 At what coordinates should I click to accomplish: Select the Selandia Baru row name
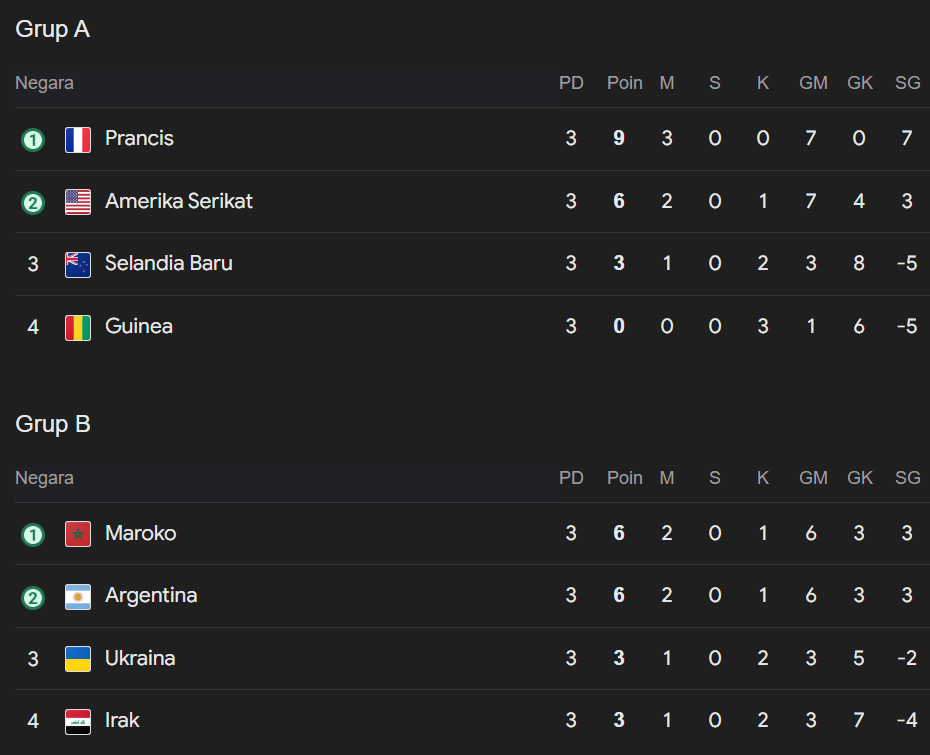coord(169,263)
